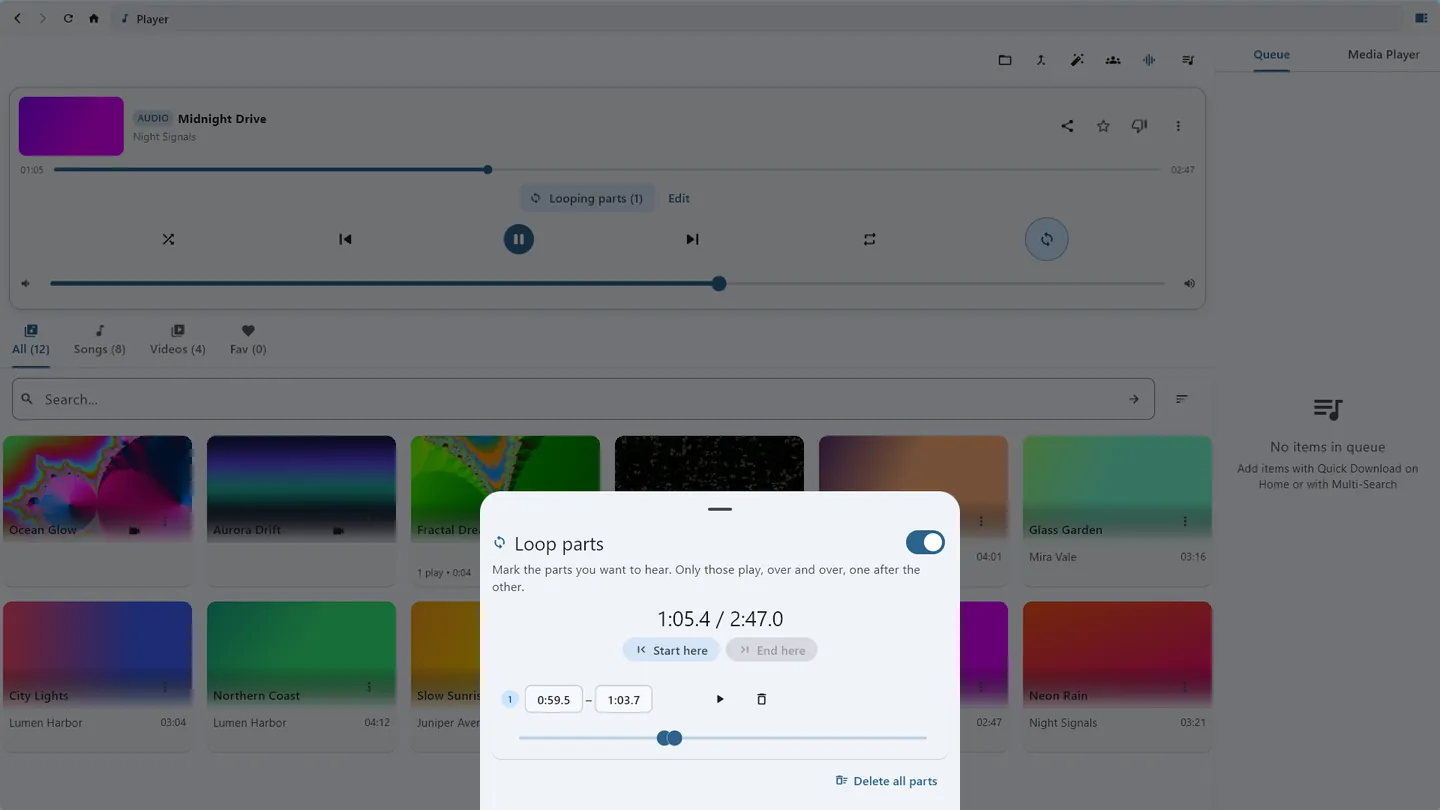Switch to the Media Player tab
The image size is (1440, 810).
(1383, 54)
